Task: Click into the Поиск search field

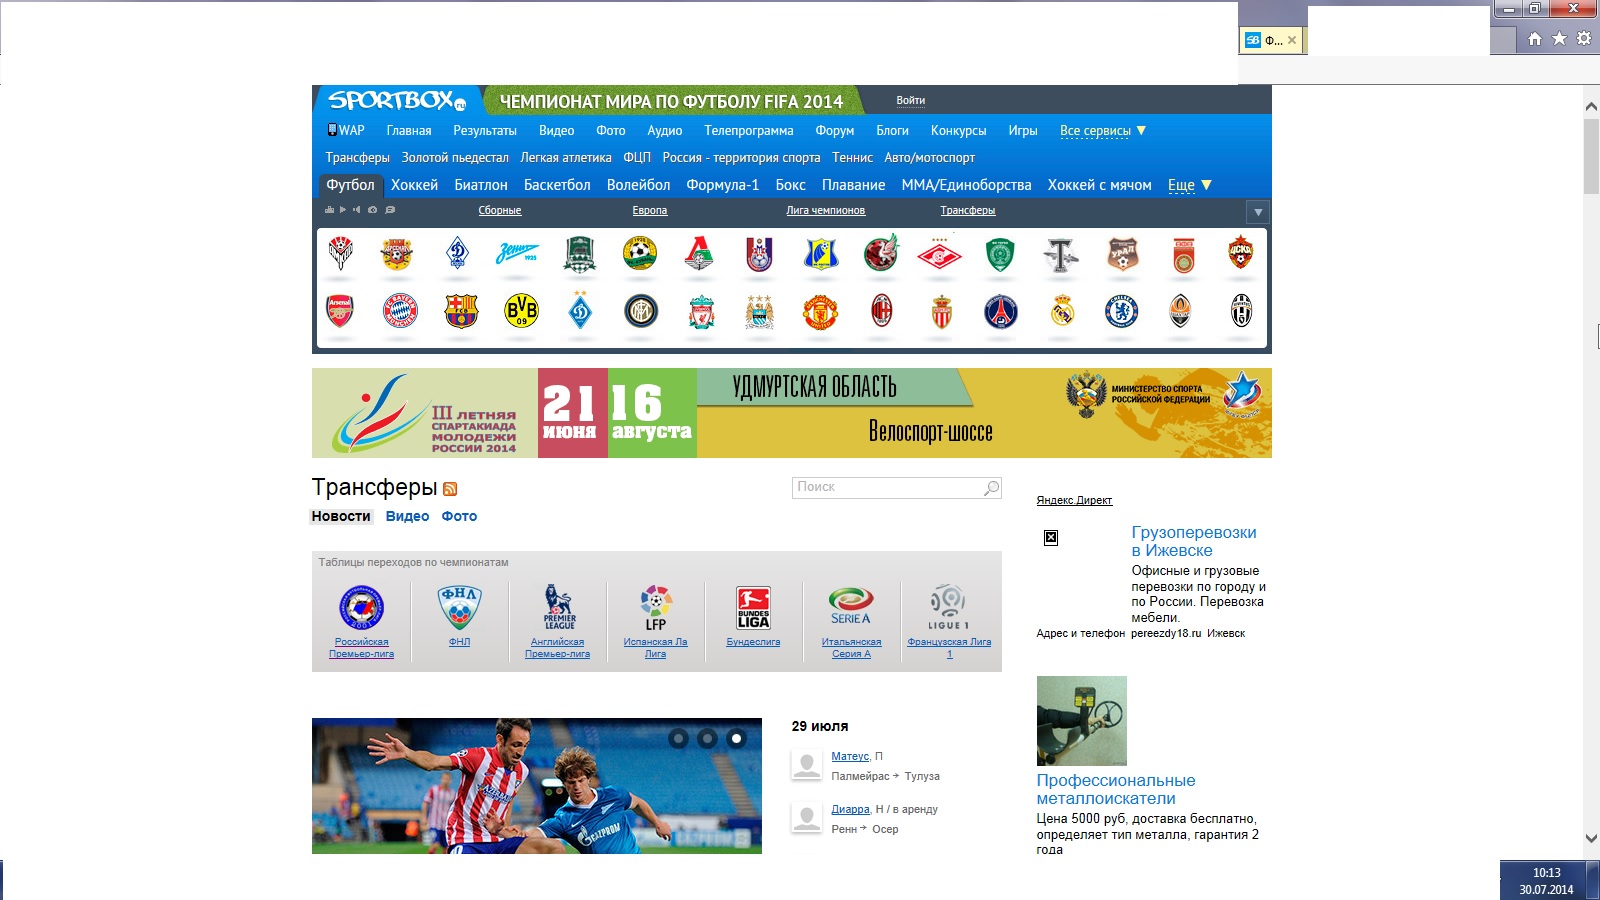Action: (888, 488)
